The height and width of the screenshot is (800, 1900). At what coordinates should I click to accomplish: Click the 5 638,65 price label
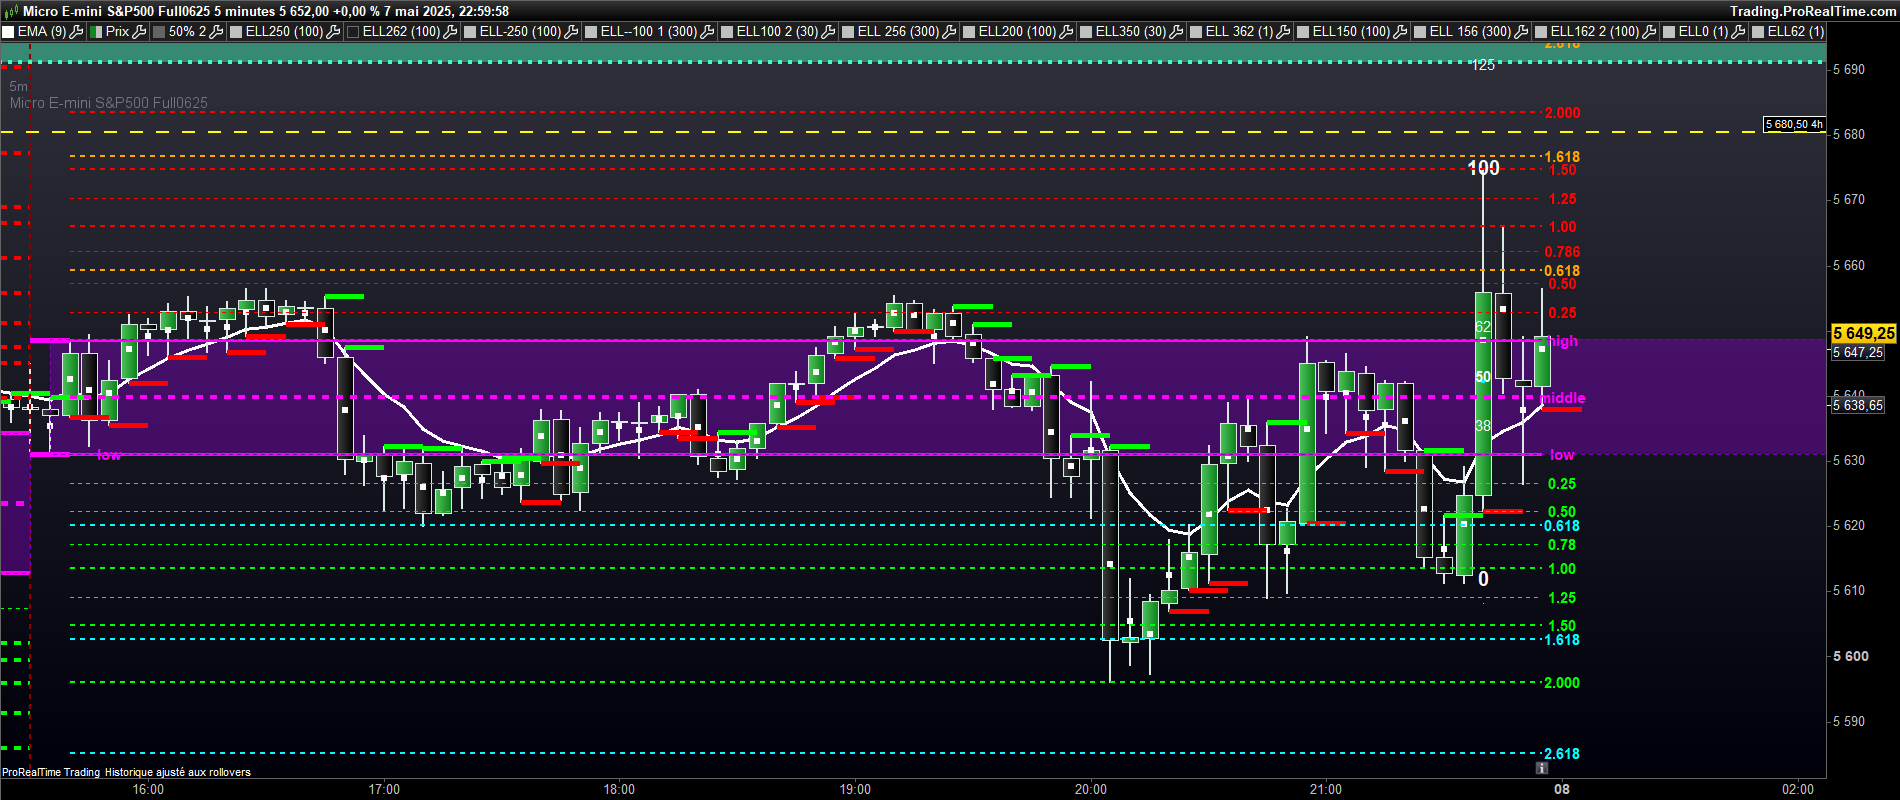tap(1858, 405)
